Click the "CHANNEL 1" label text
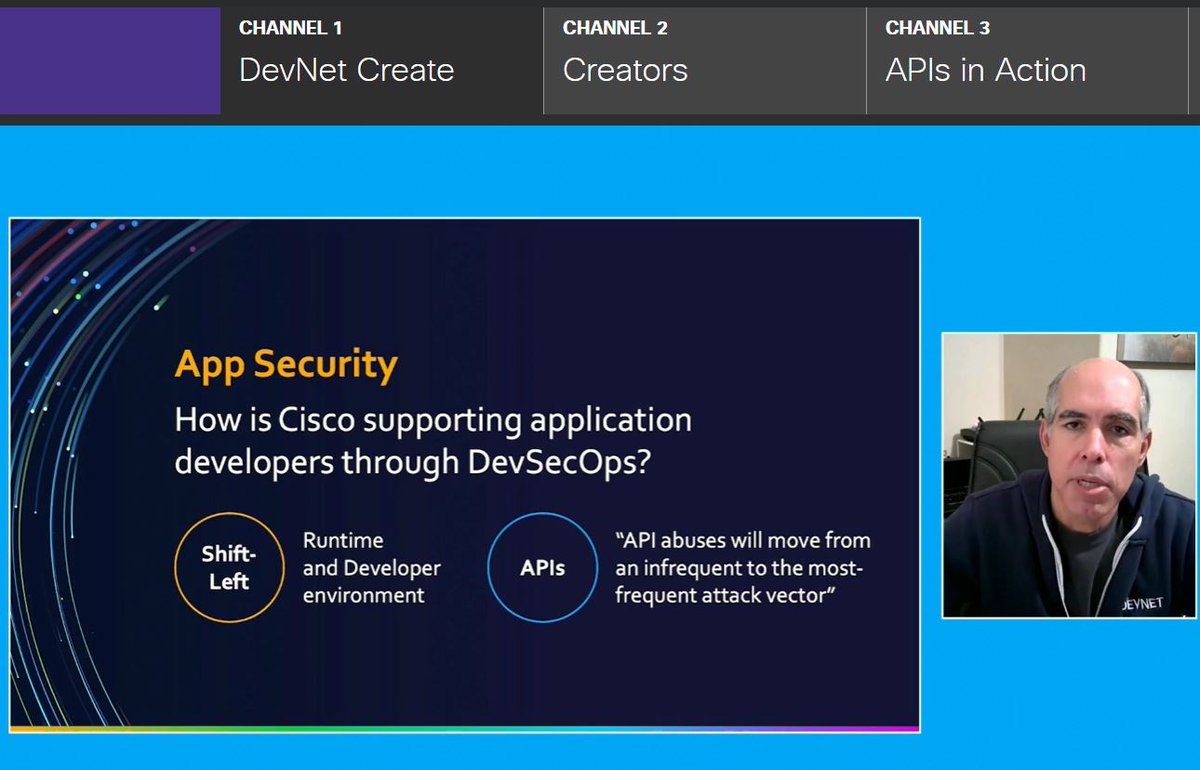The height and width of the screenshot is (770, 1200). pyautogui.click(x=291, y=28)
